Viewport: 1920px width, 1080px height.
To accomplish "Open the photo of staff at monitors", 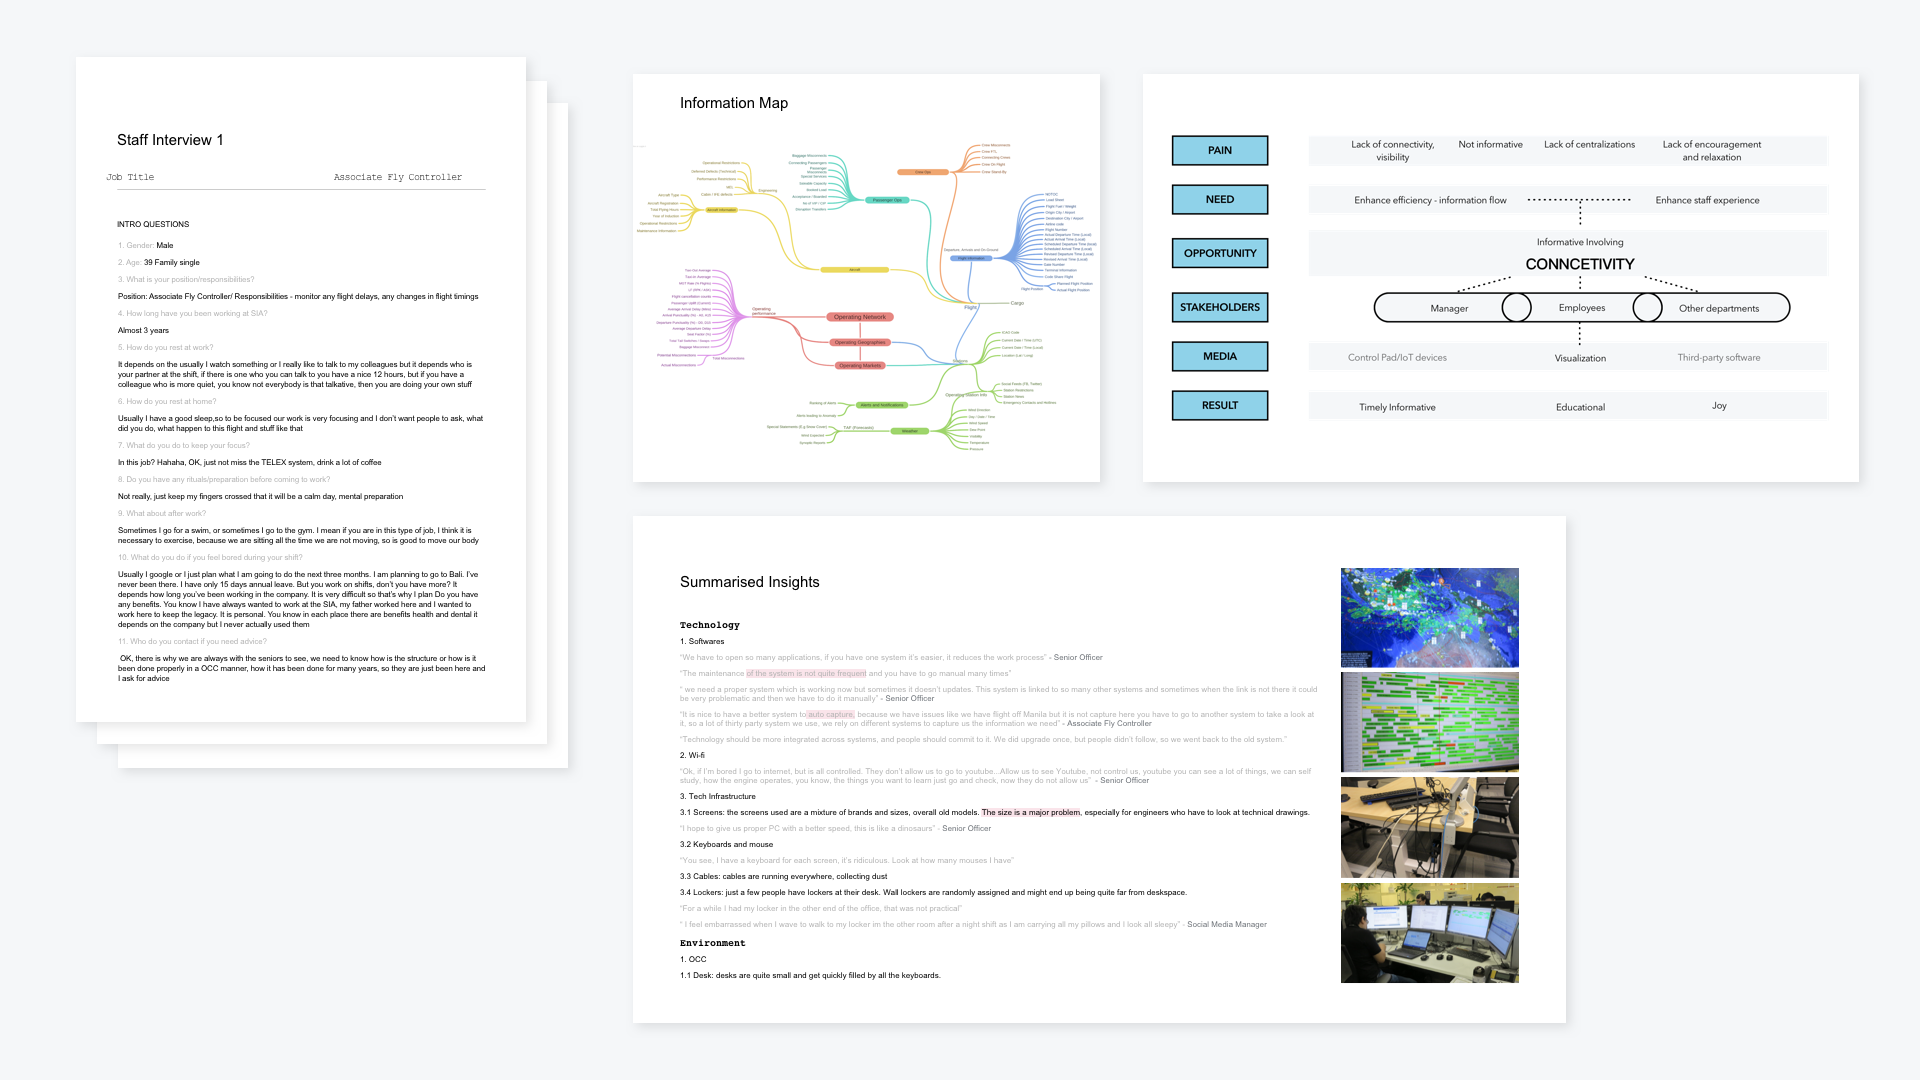I will click(1429, 932).
